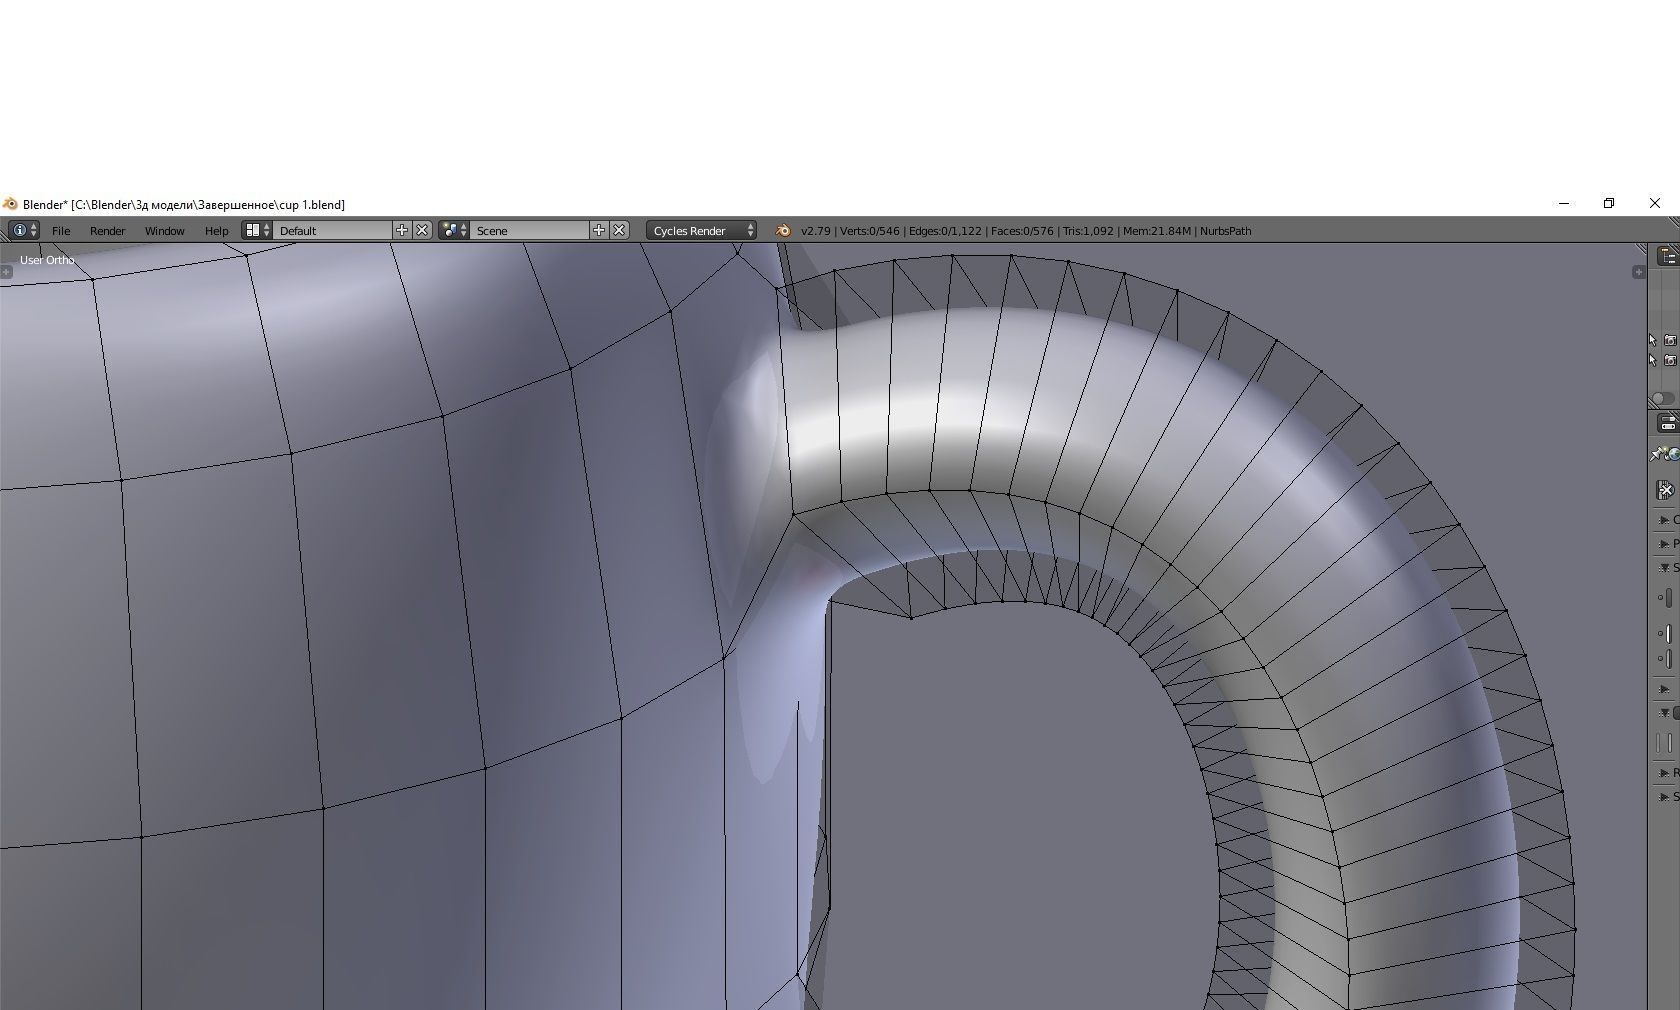
Task: Open the Info editor type selector
Action: [23, 230]
